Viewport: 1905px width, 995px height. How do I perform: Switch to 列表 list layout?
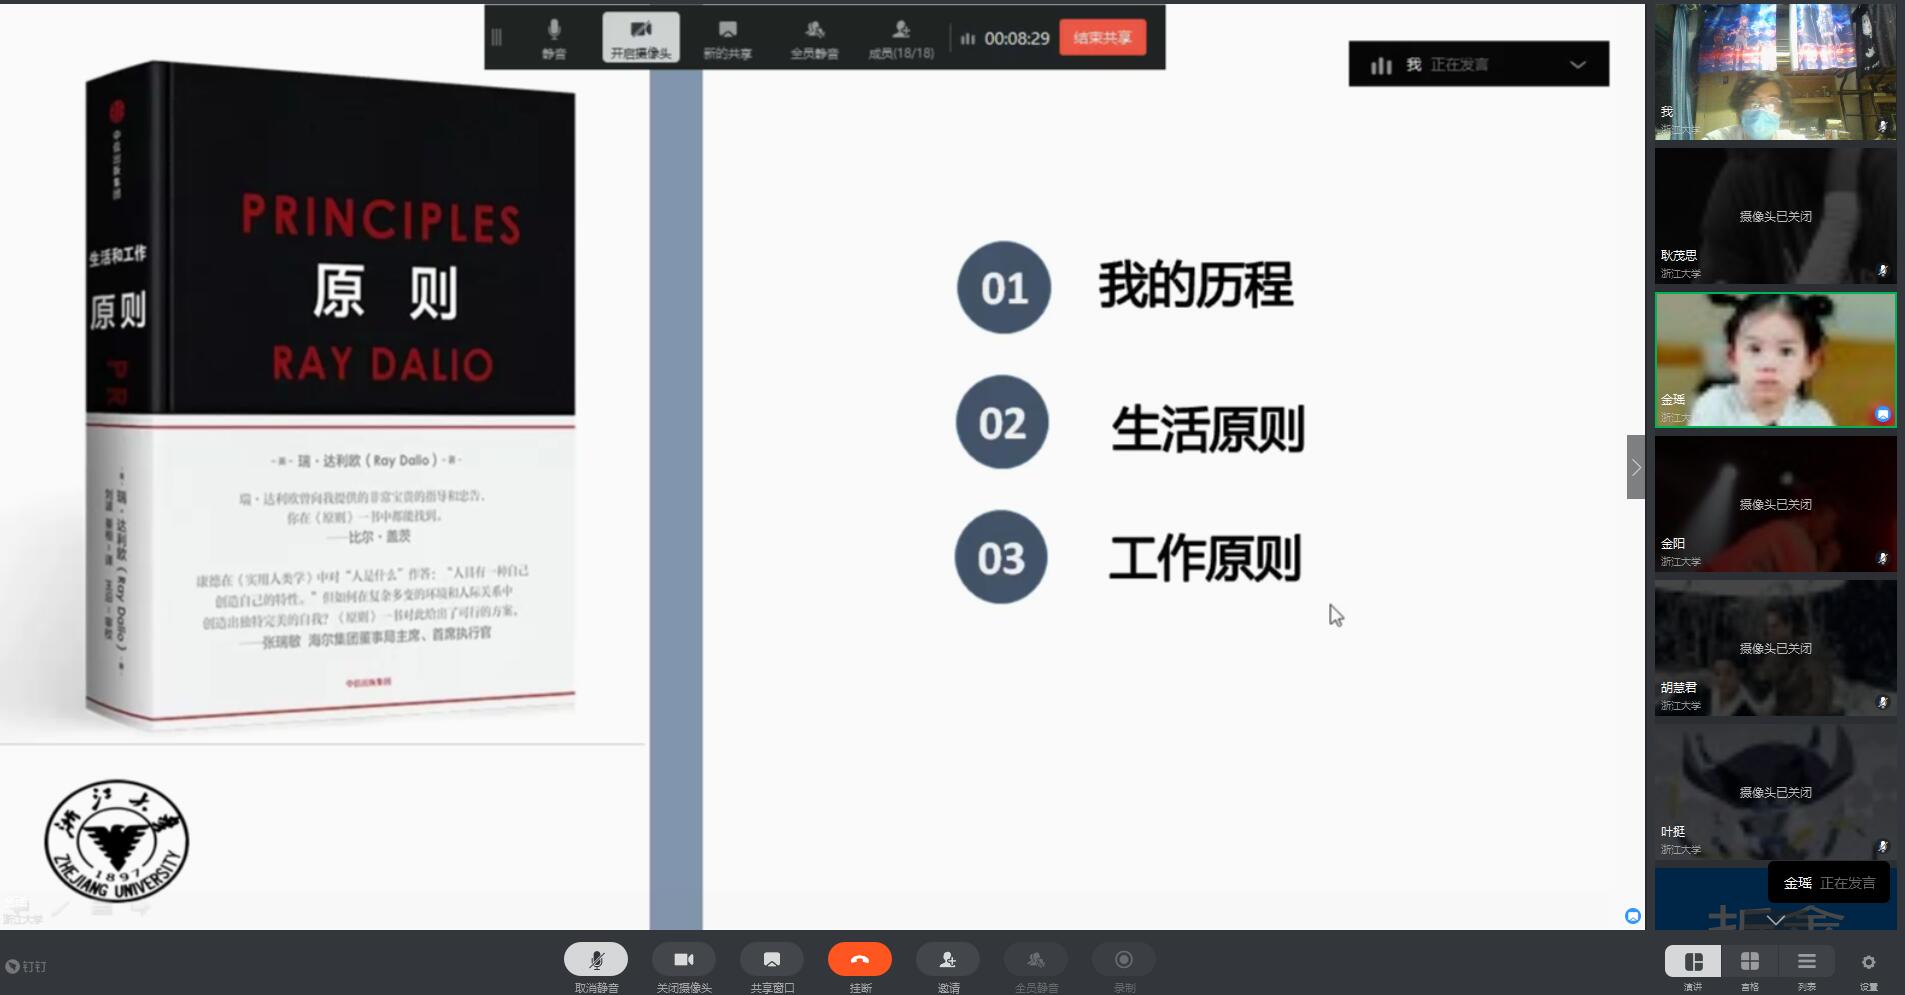coord(1806,961)
